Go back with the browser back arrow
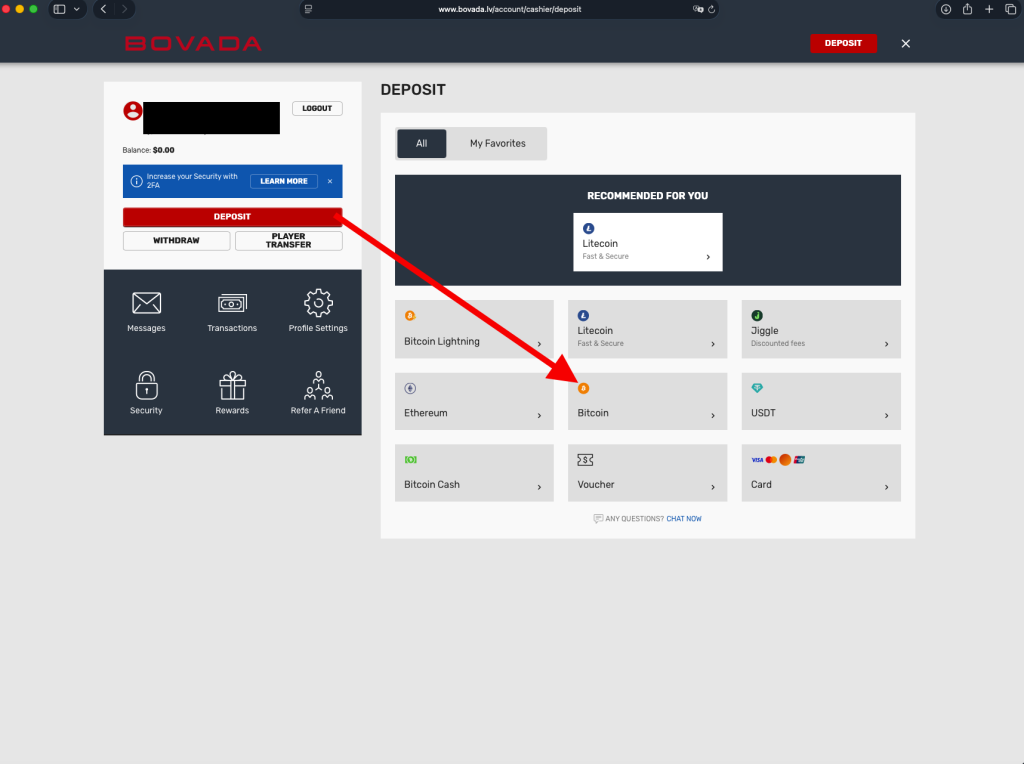Image resolution: width=1024 pixels, height=764 pixels. (103, 9)
